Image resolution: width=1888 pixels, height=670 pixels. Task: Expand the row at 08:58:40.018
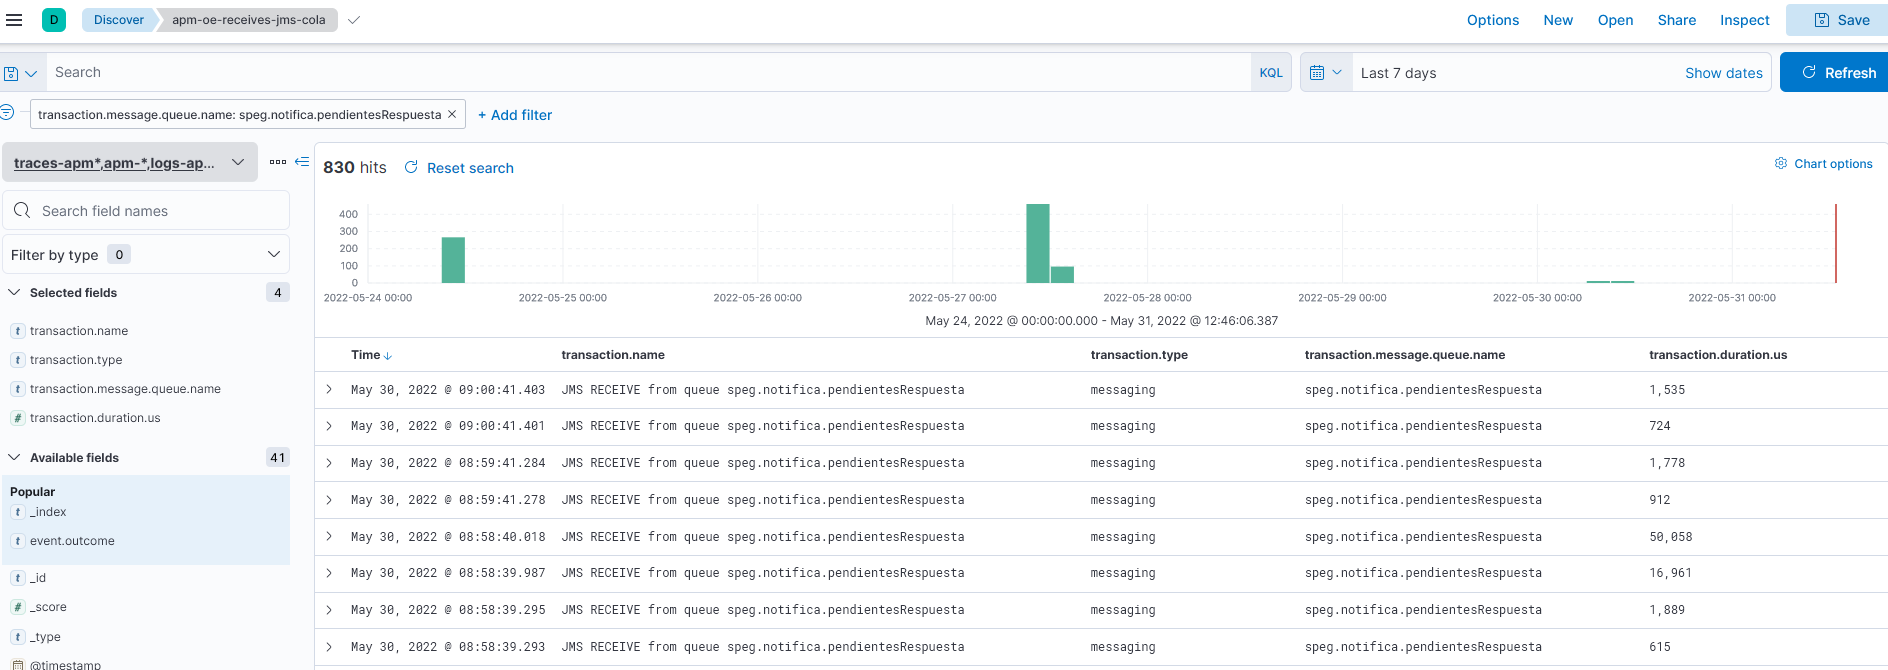point(329,537)
